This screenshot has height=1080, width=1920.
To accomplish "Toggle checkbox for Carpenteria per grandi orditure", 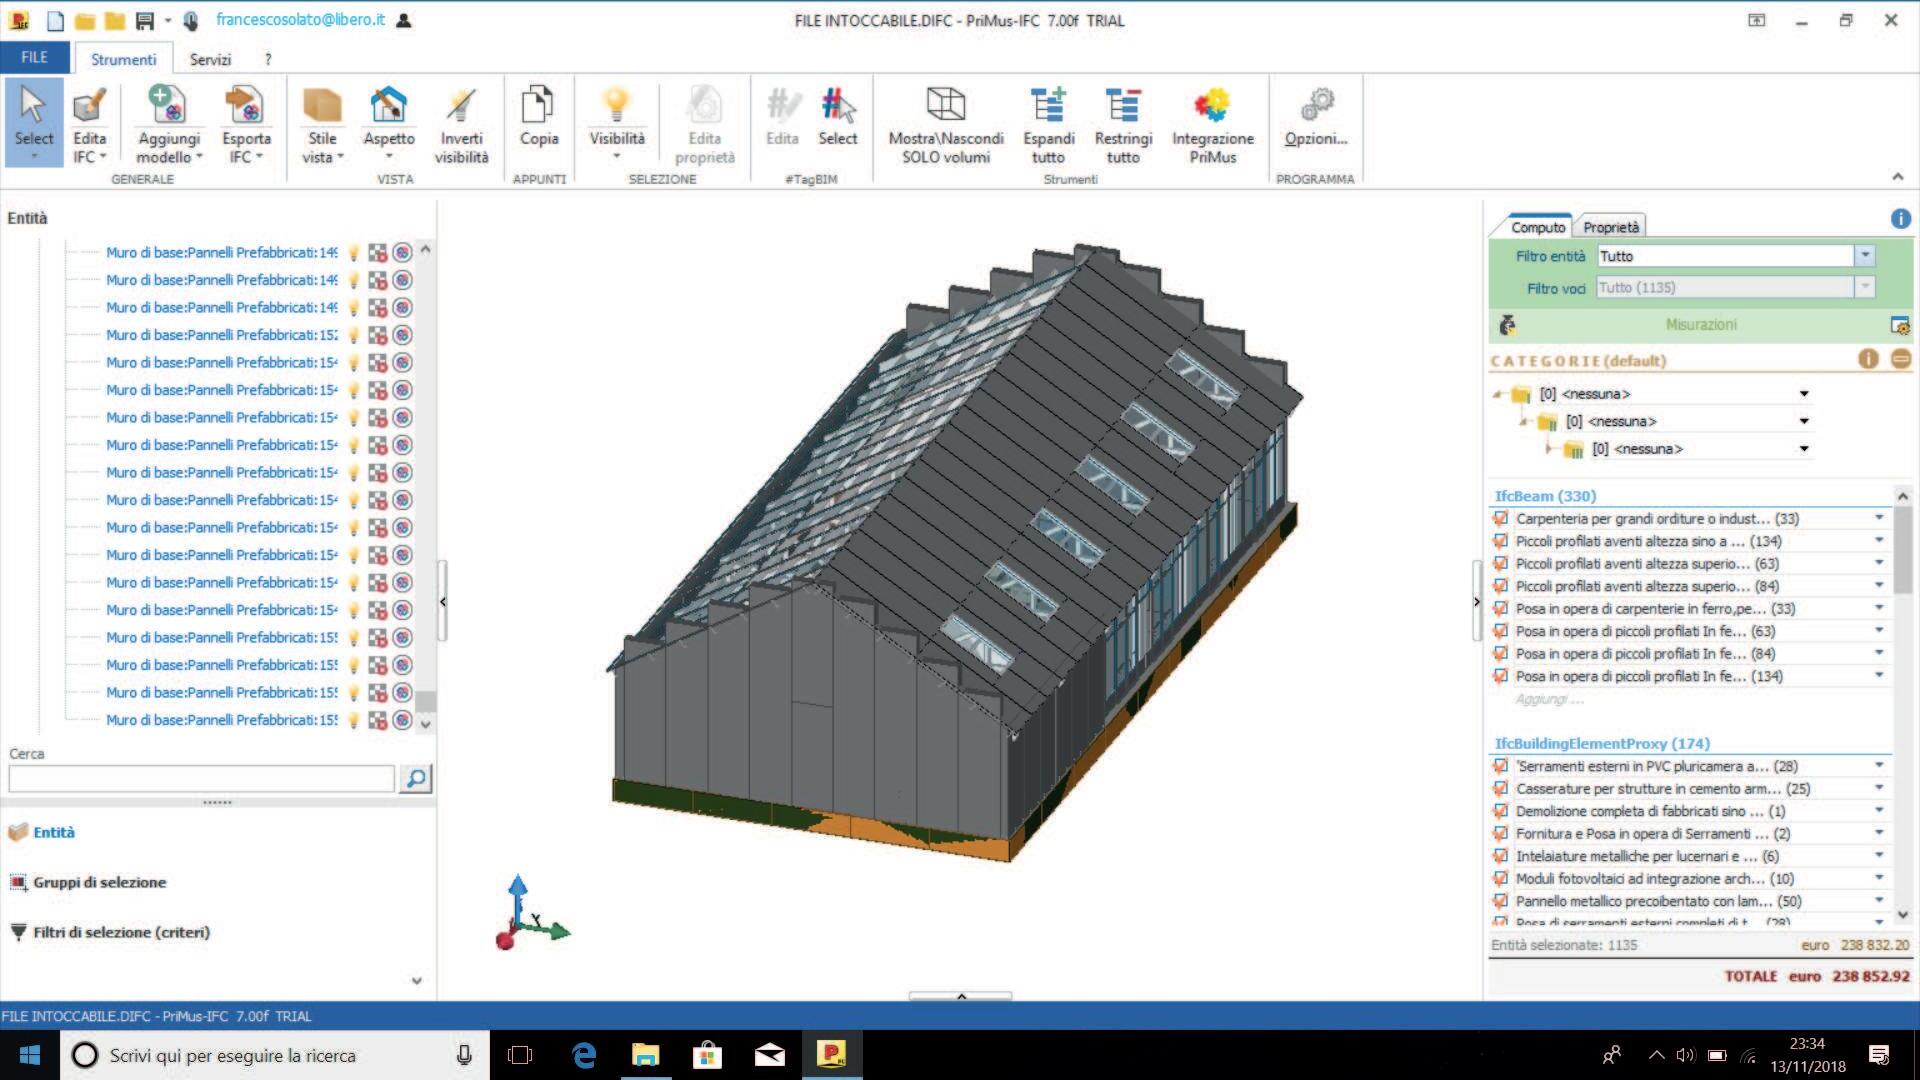I will pos(1500,518).
